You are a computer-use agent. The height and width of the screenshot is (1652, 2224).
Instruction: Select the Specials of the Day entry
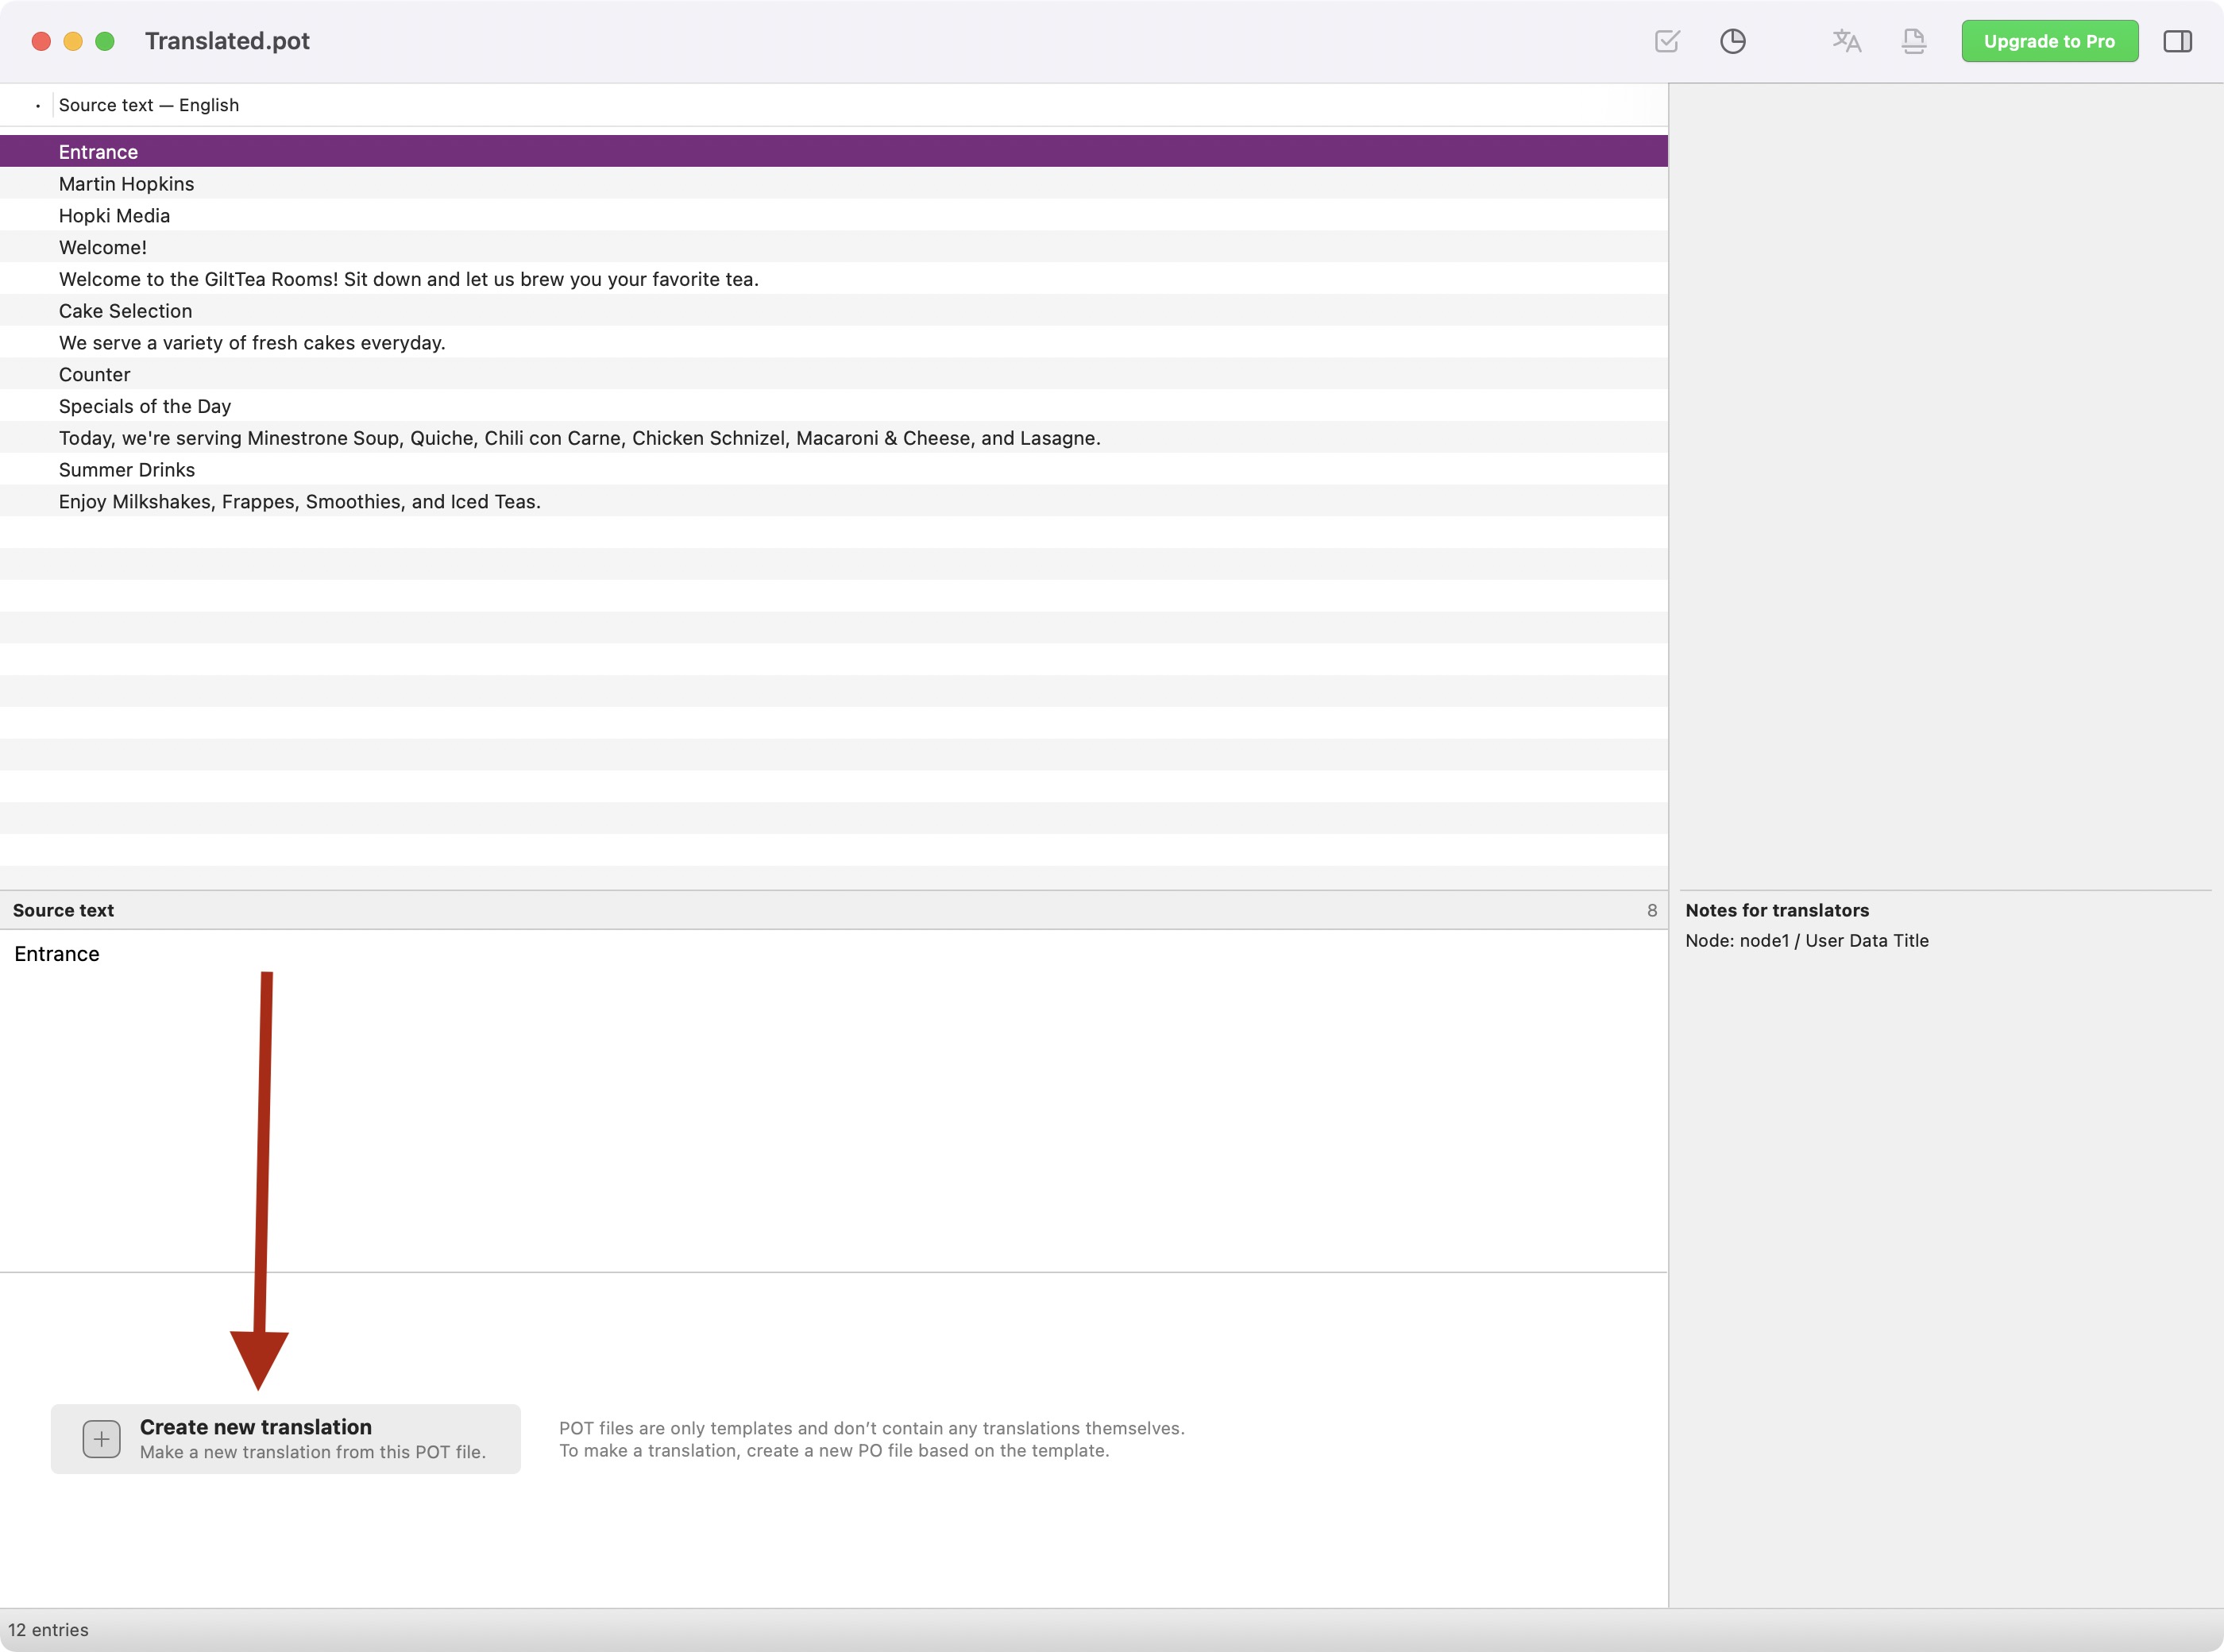click(145, 406)
